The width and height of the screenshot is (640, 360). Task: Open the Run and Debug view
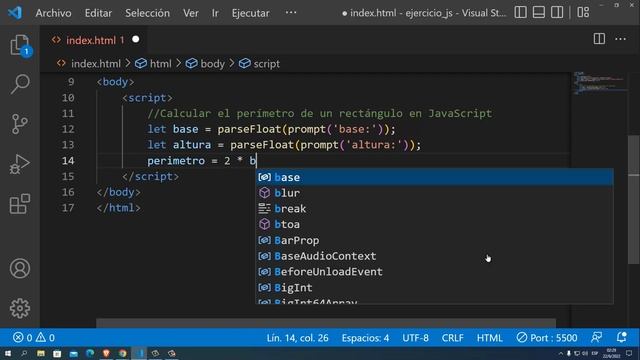(x=20, y=164)
